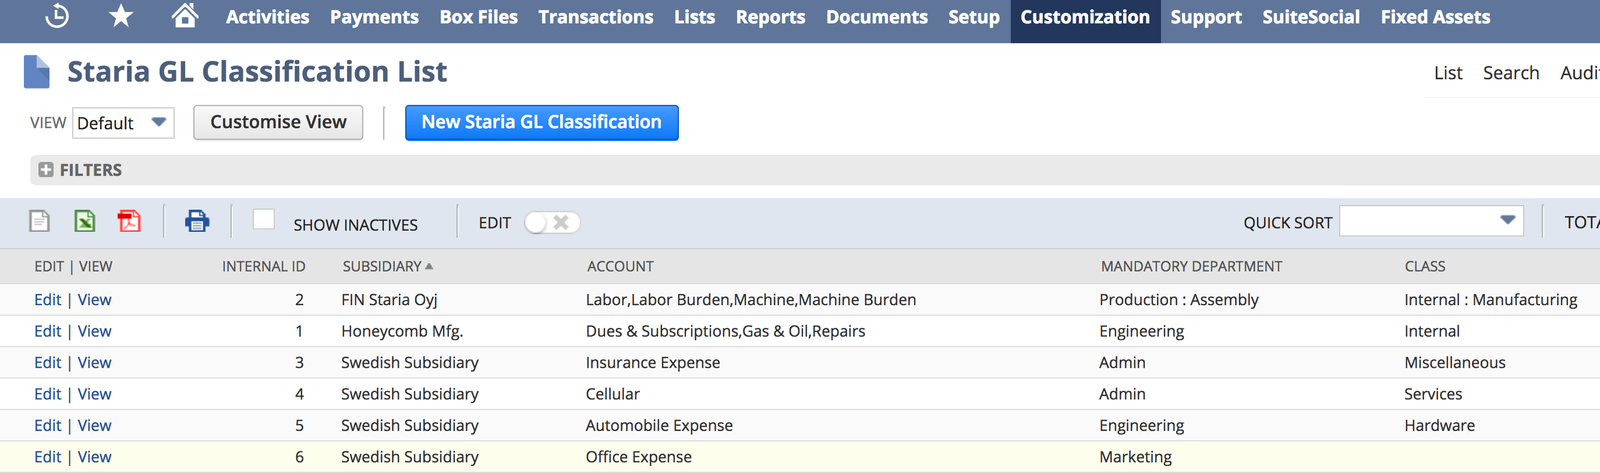
Task: Edit the Automobile Expense row
Action: coord(48,425)
